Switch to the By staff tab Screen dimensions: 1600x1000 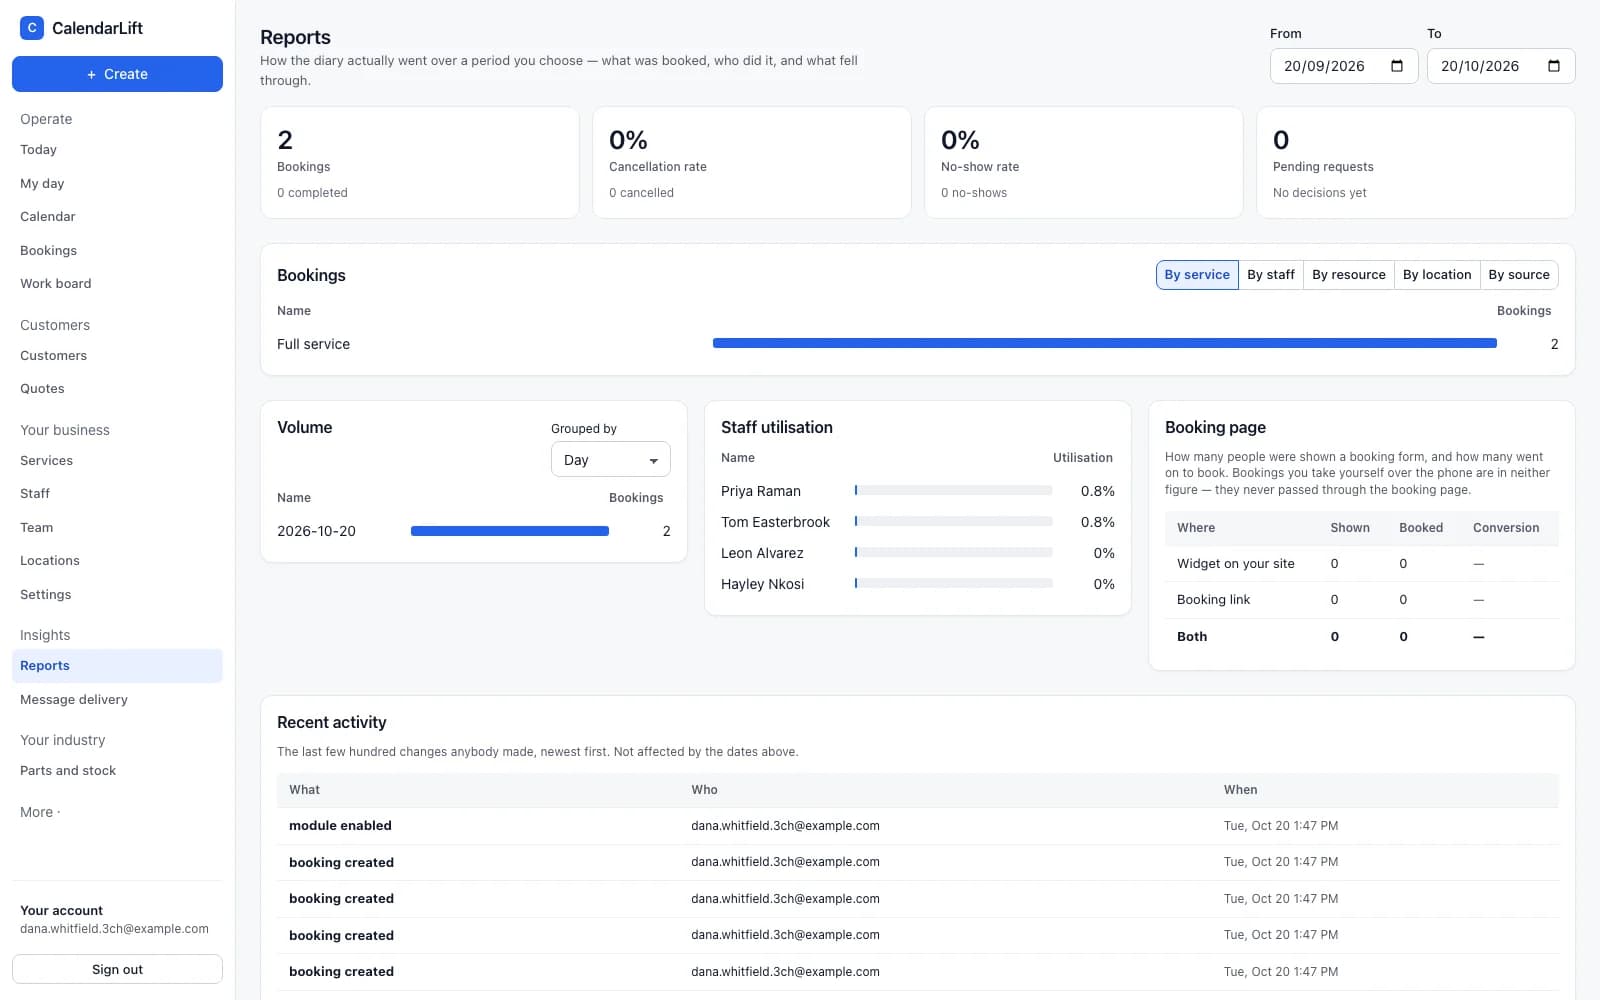coord(1271,275)
